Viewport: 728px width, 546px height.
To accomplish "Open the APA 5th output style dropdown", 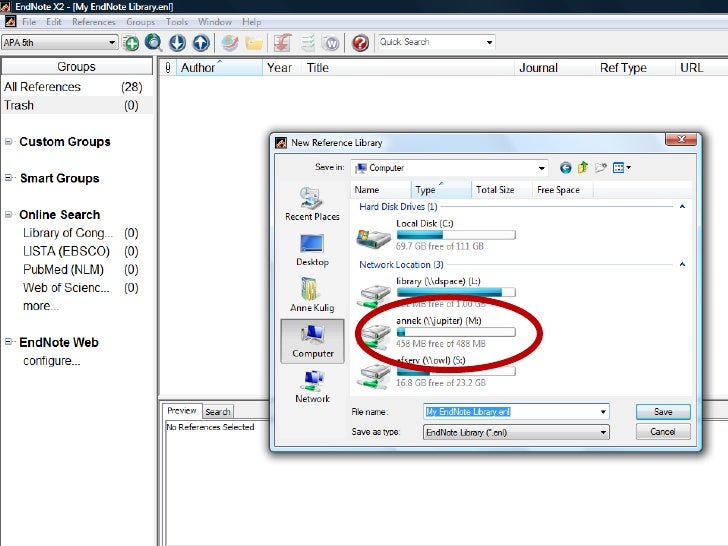I will [59, 43].
